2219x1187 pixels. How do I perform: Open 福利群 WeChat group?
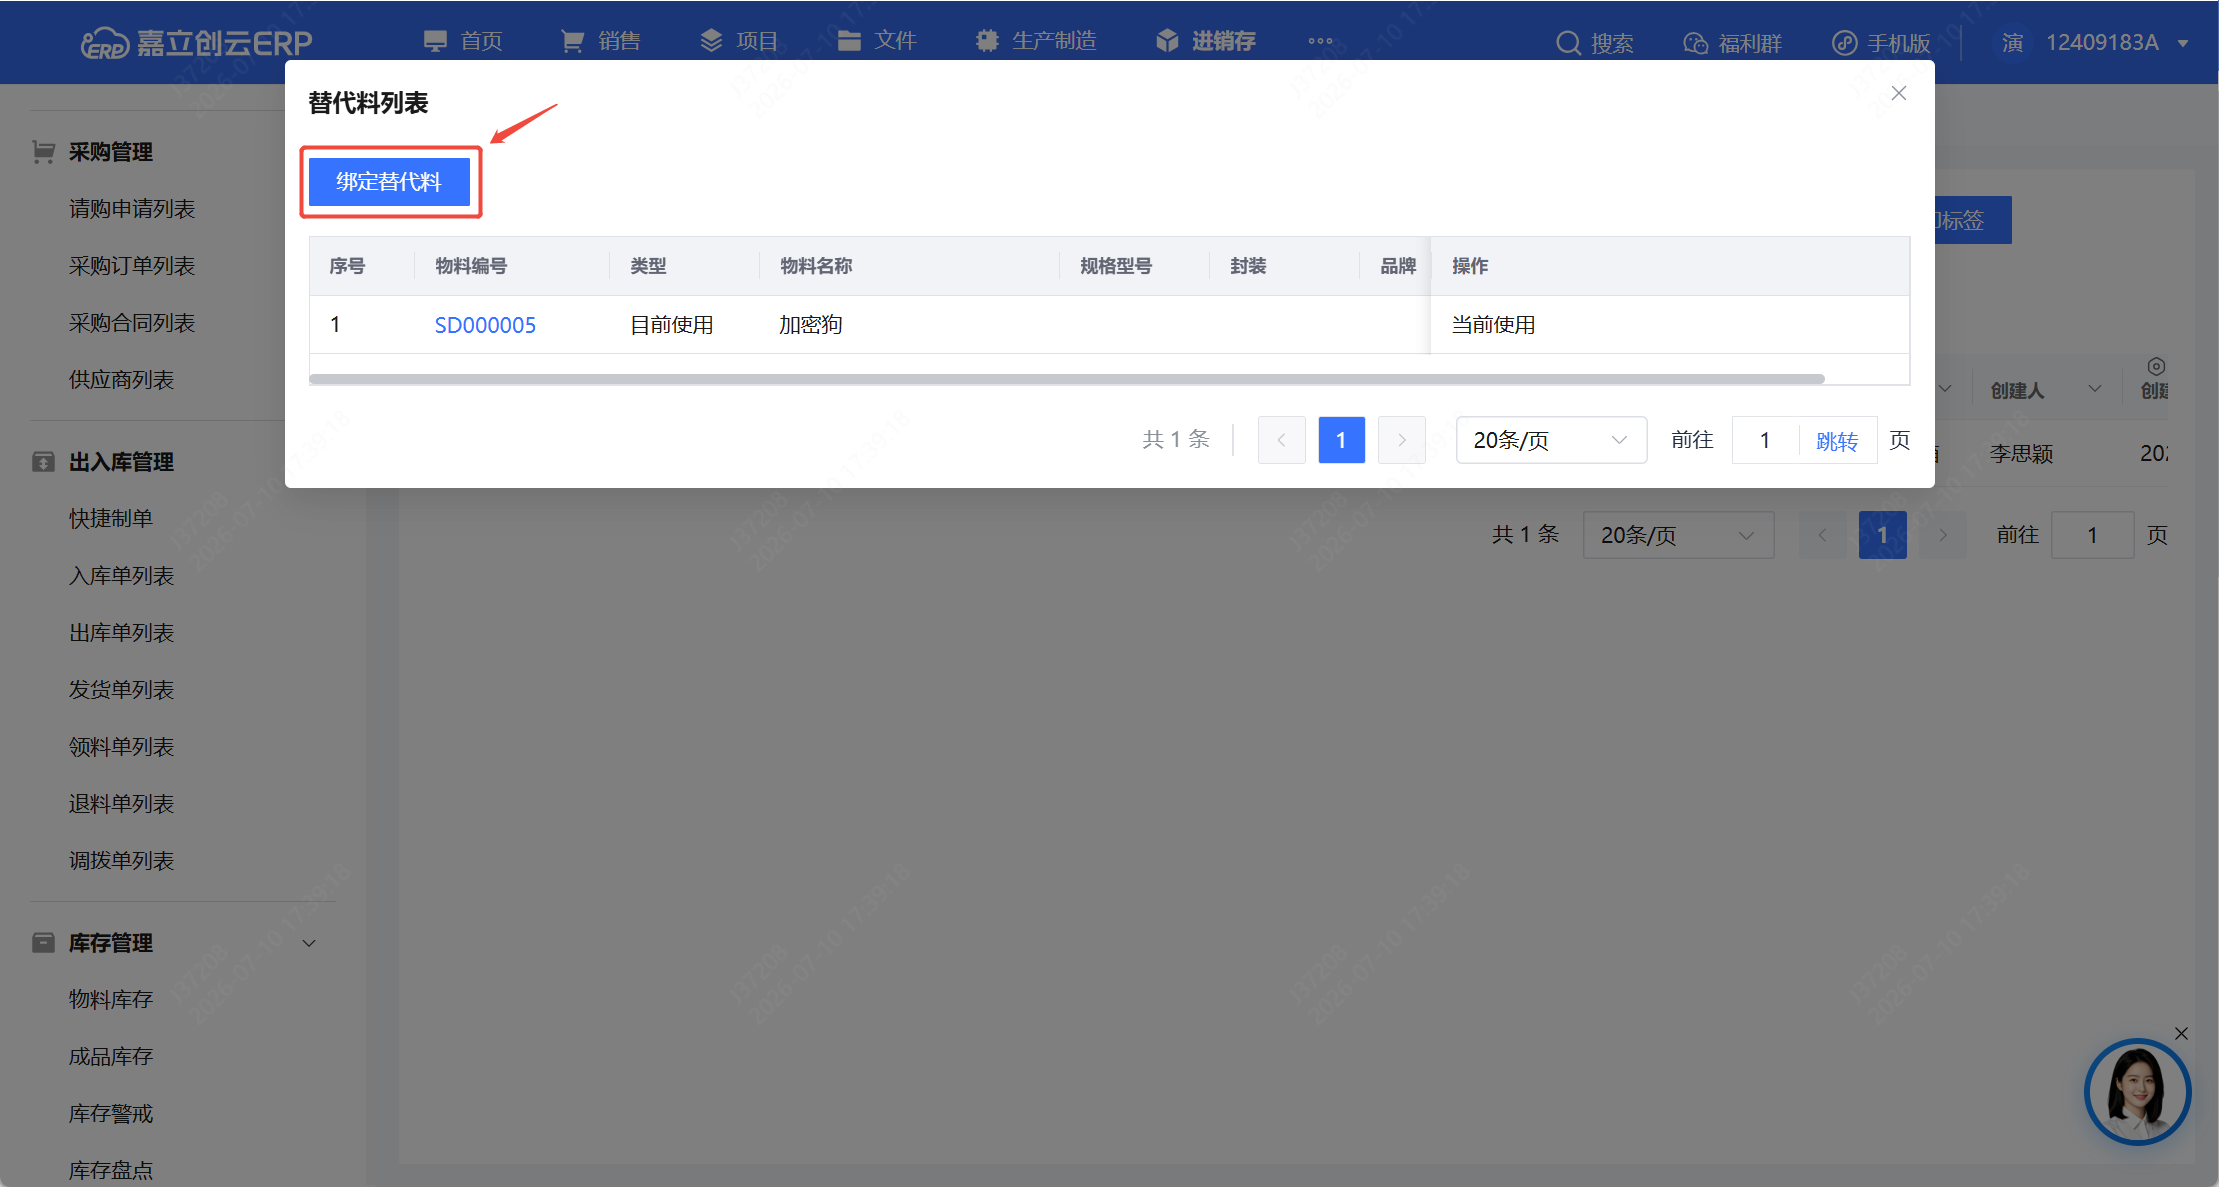click(1732, 43)
